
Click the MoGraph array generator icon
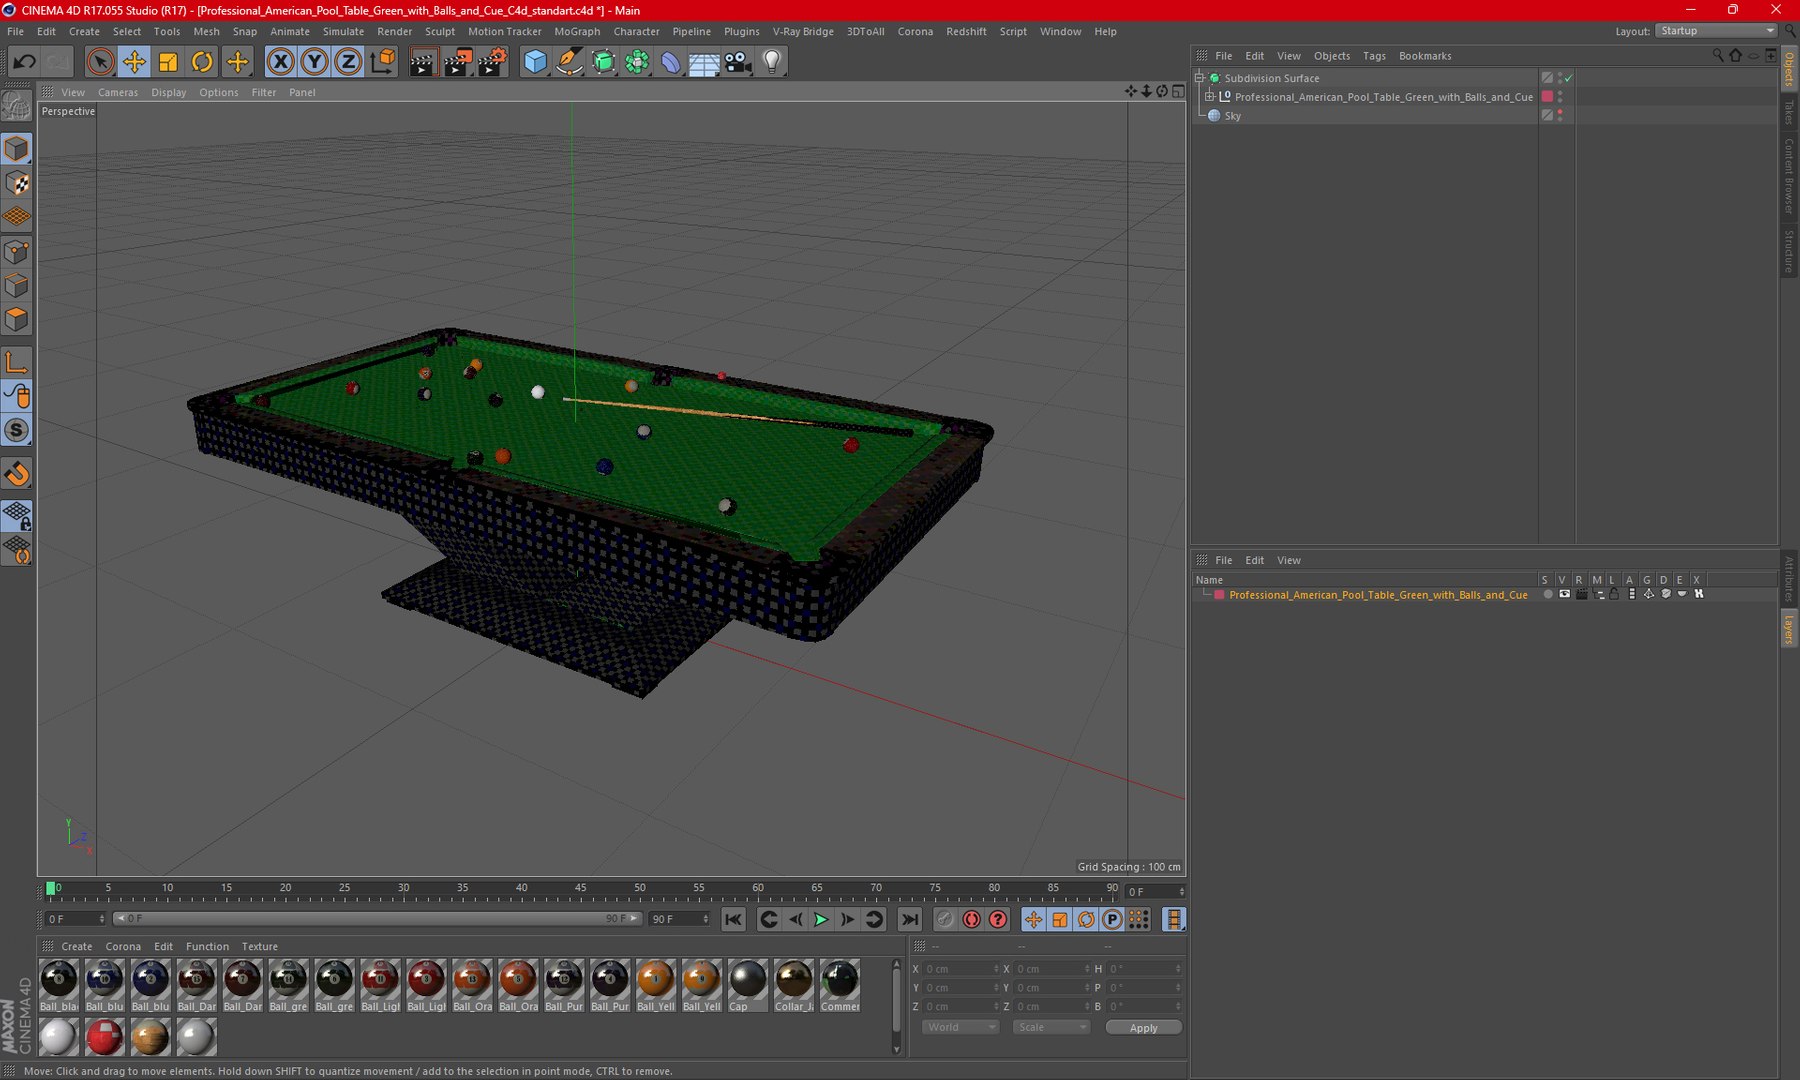(637, 62)
